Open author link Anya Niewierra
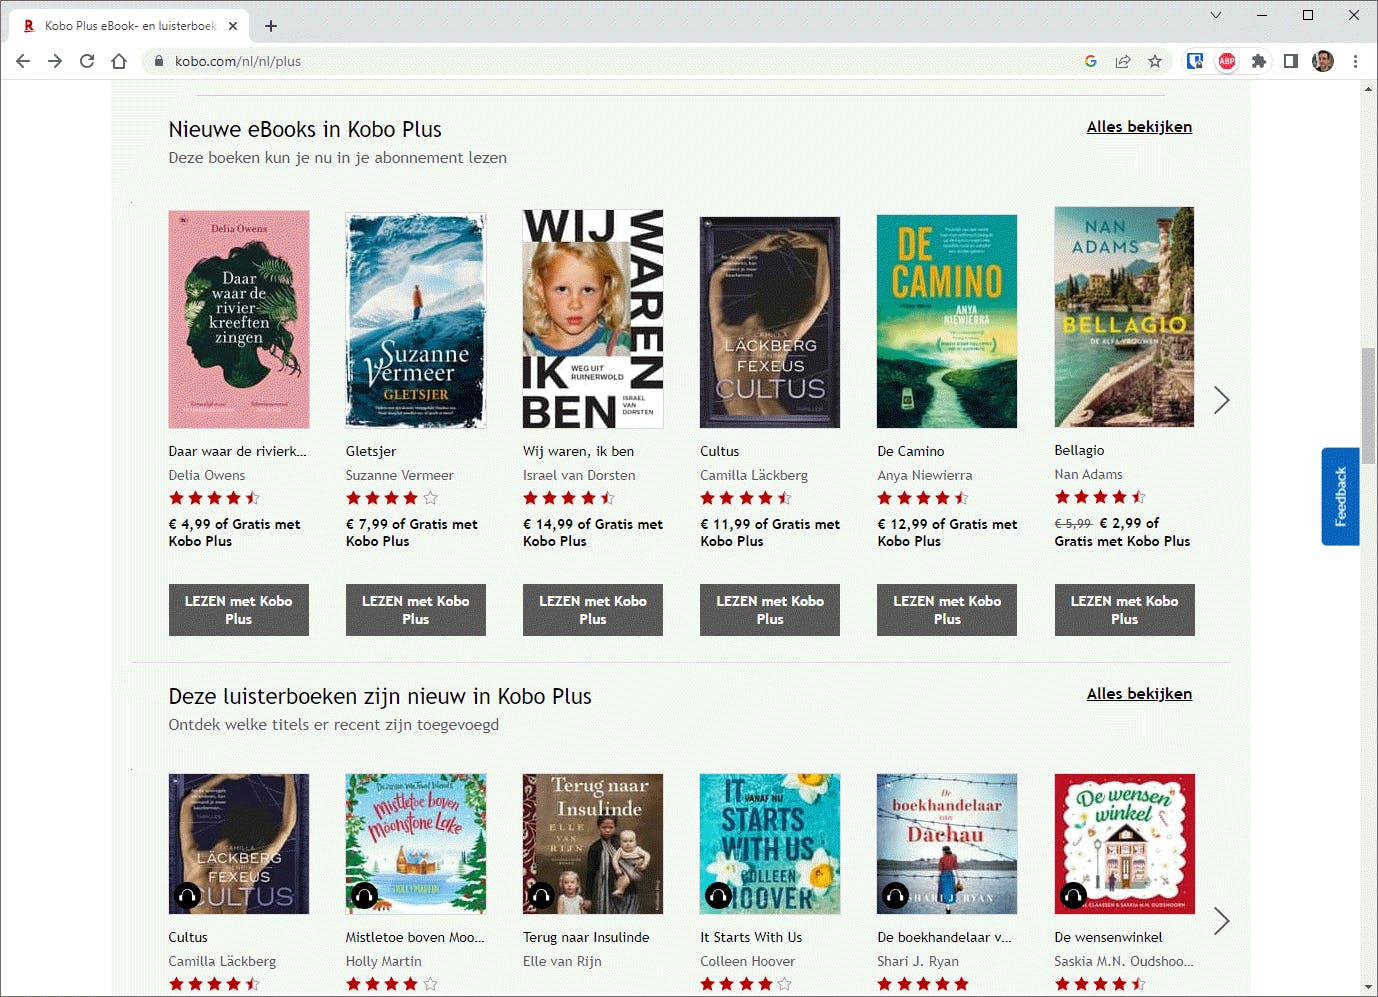Screen dimensions: 1378x997 (x=925, y=475)
